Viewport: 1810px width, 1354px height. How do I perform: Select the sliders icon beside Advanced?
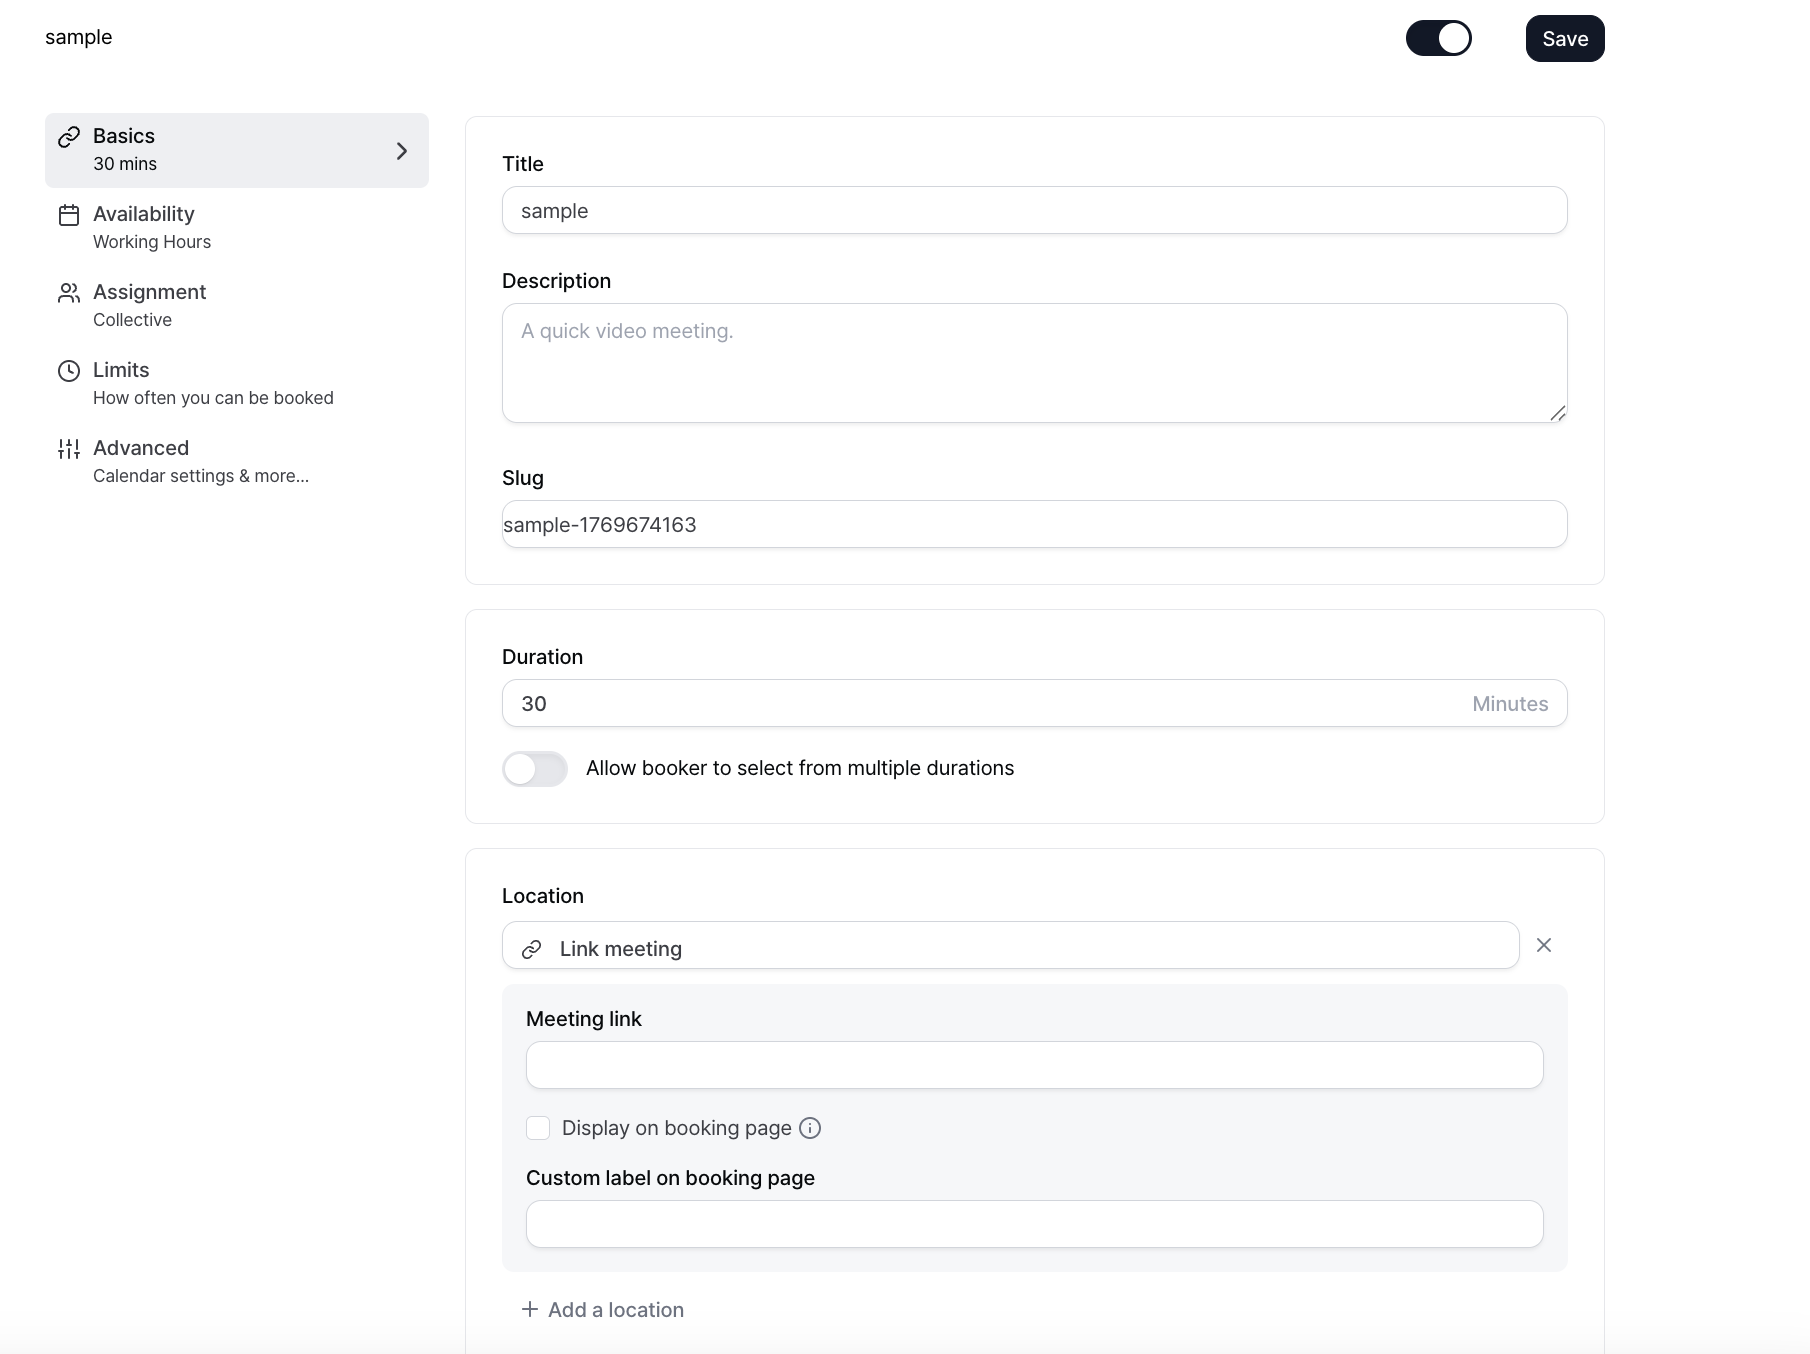(68, 448)
